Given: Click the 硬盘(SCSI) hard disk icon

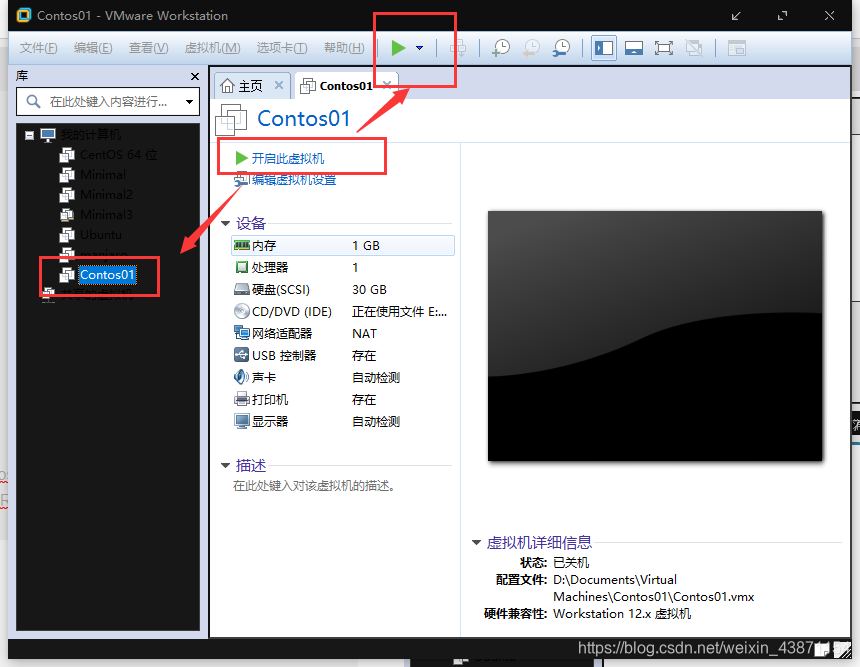Looking at the screenshot, I should [241, 289].
